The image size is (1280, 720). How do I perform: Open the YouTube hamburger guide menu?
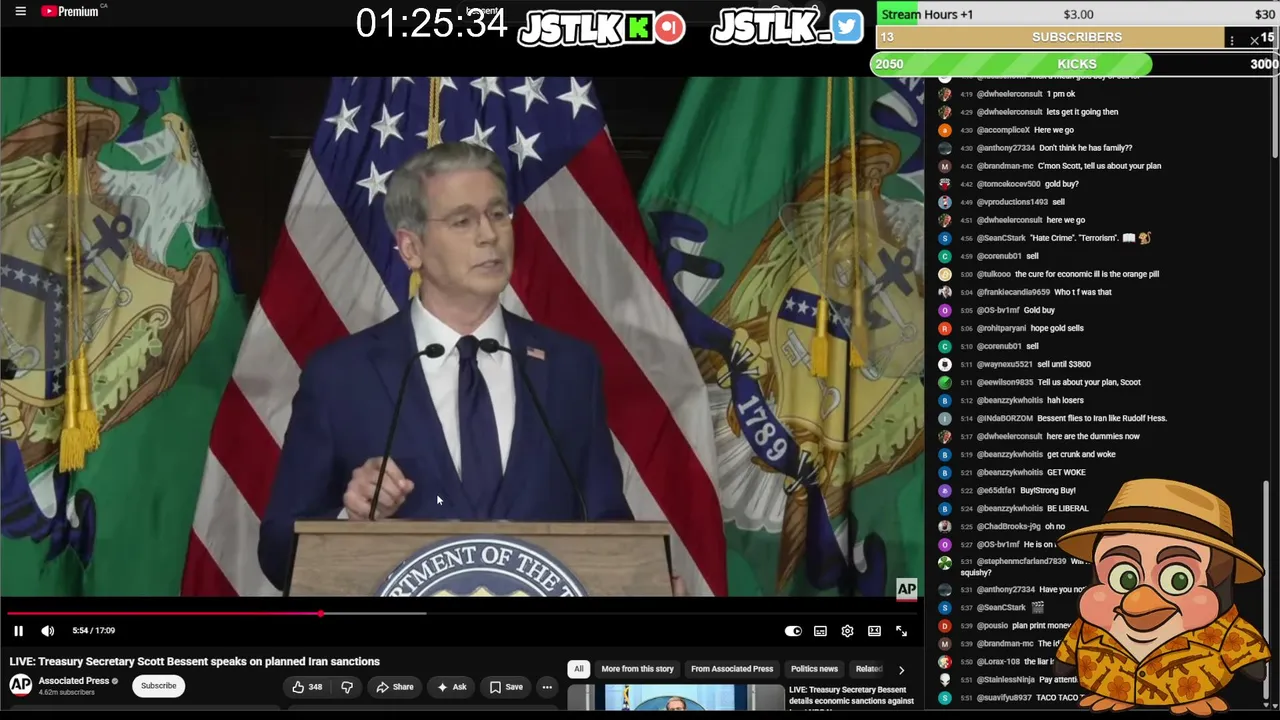click(20, 11)
